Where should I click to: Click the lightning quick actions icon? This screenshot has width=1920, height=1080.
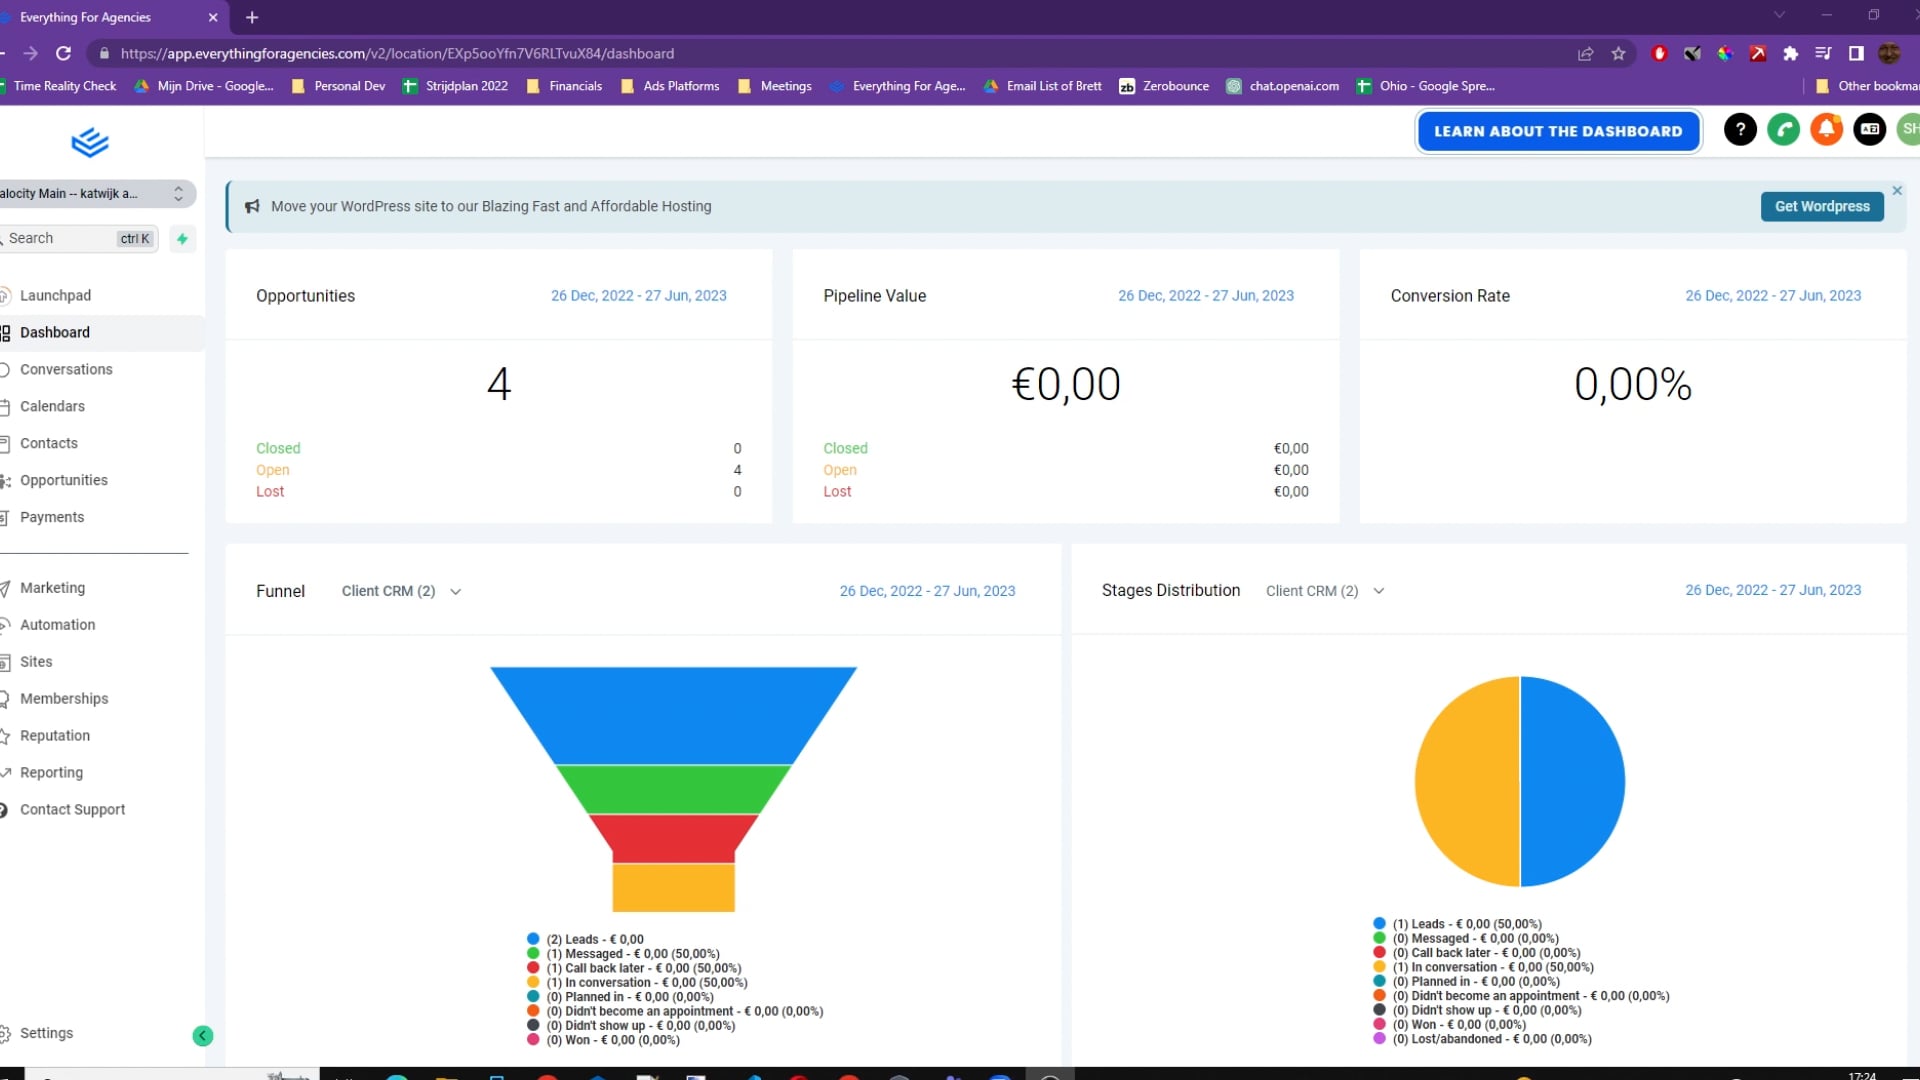coord(182,239)
